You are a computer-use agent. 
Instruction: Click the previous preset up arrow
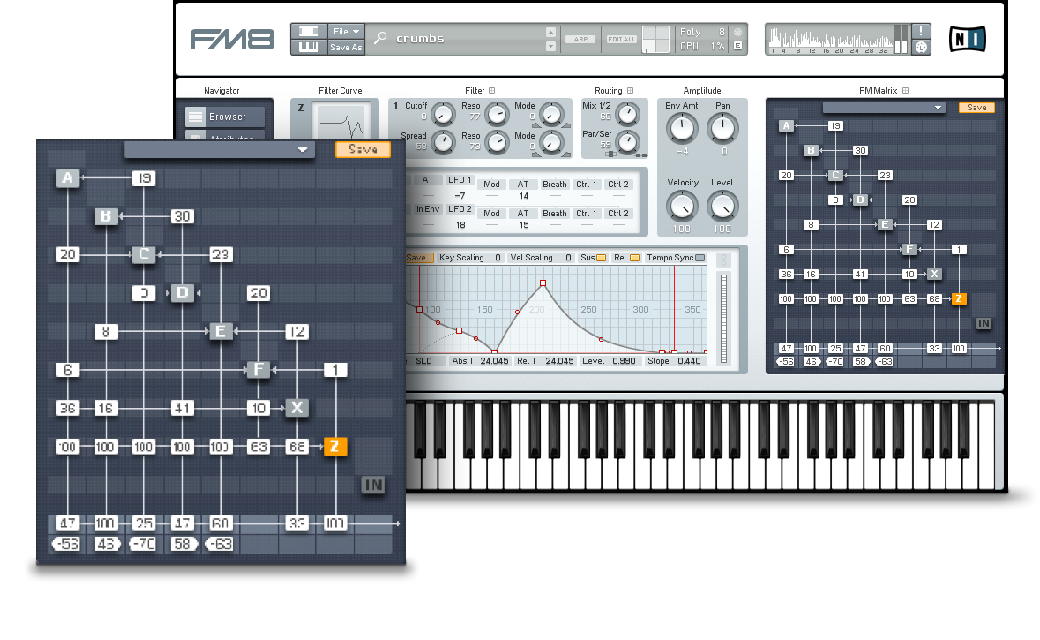[551, 32]
